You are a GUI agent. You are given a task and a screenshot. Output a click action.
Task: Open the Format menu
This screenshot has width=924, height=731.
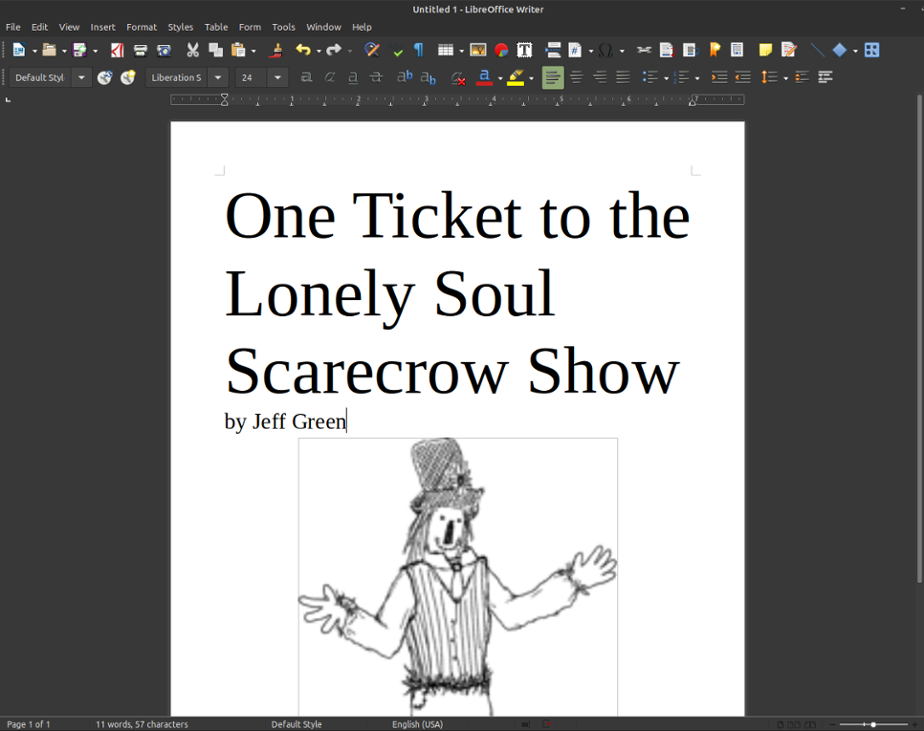pos(141,27)
